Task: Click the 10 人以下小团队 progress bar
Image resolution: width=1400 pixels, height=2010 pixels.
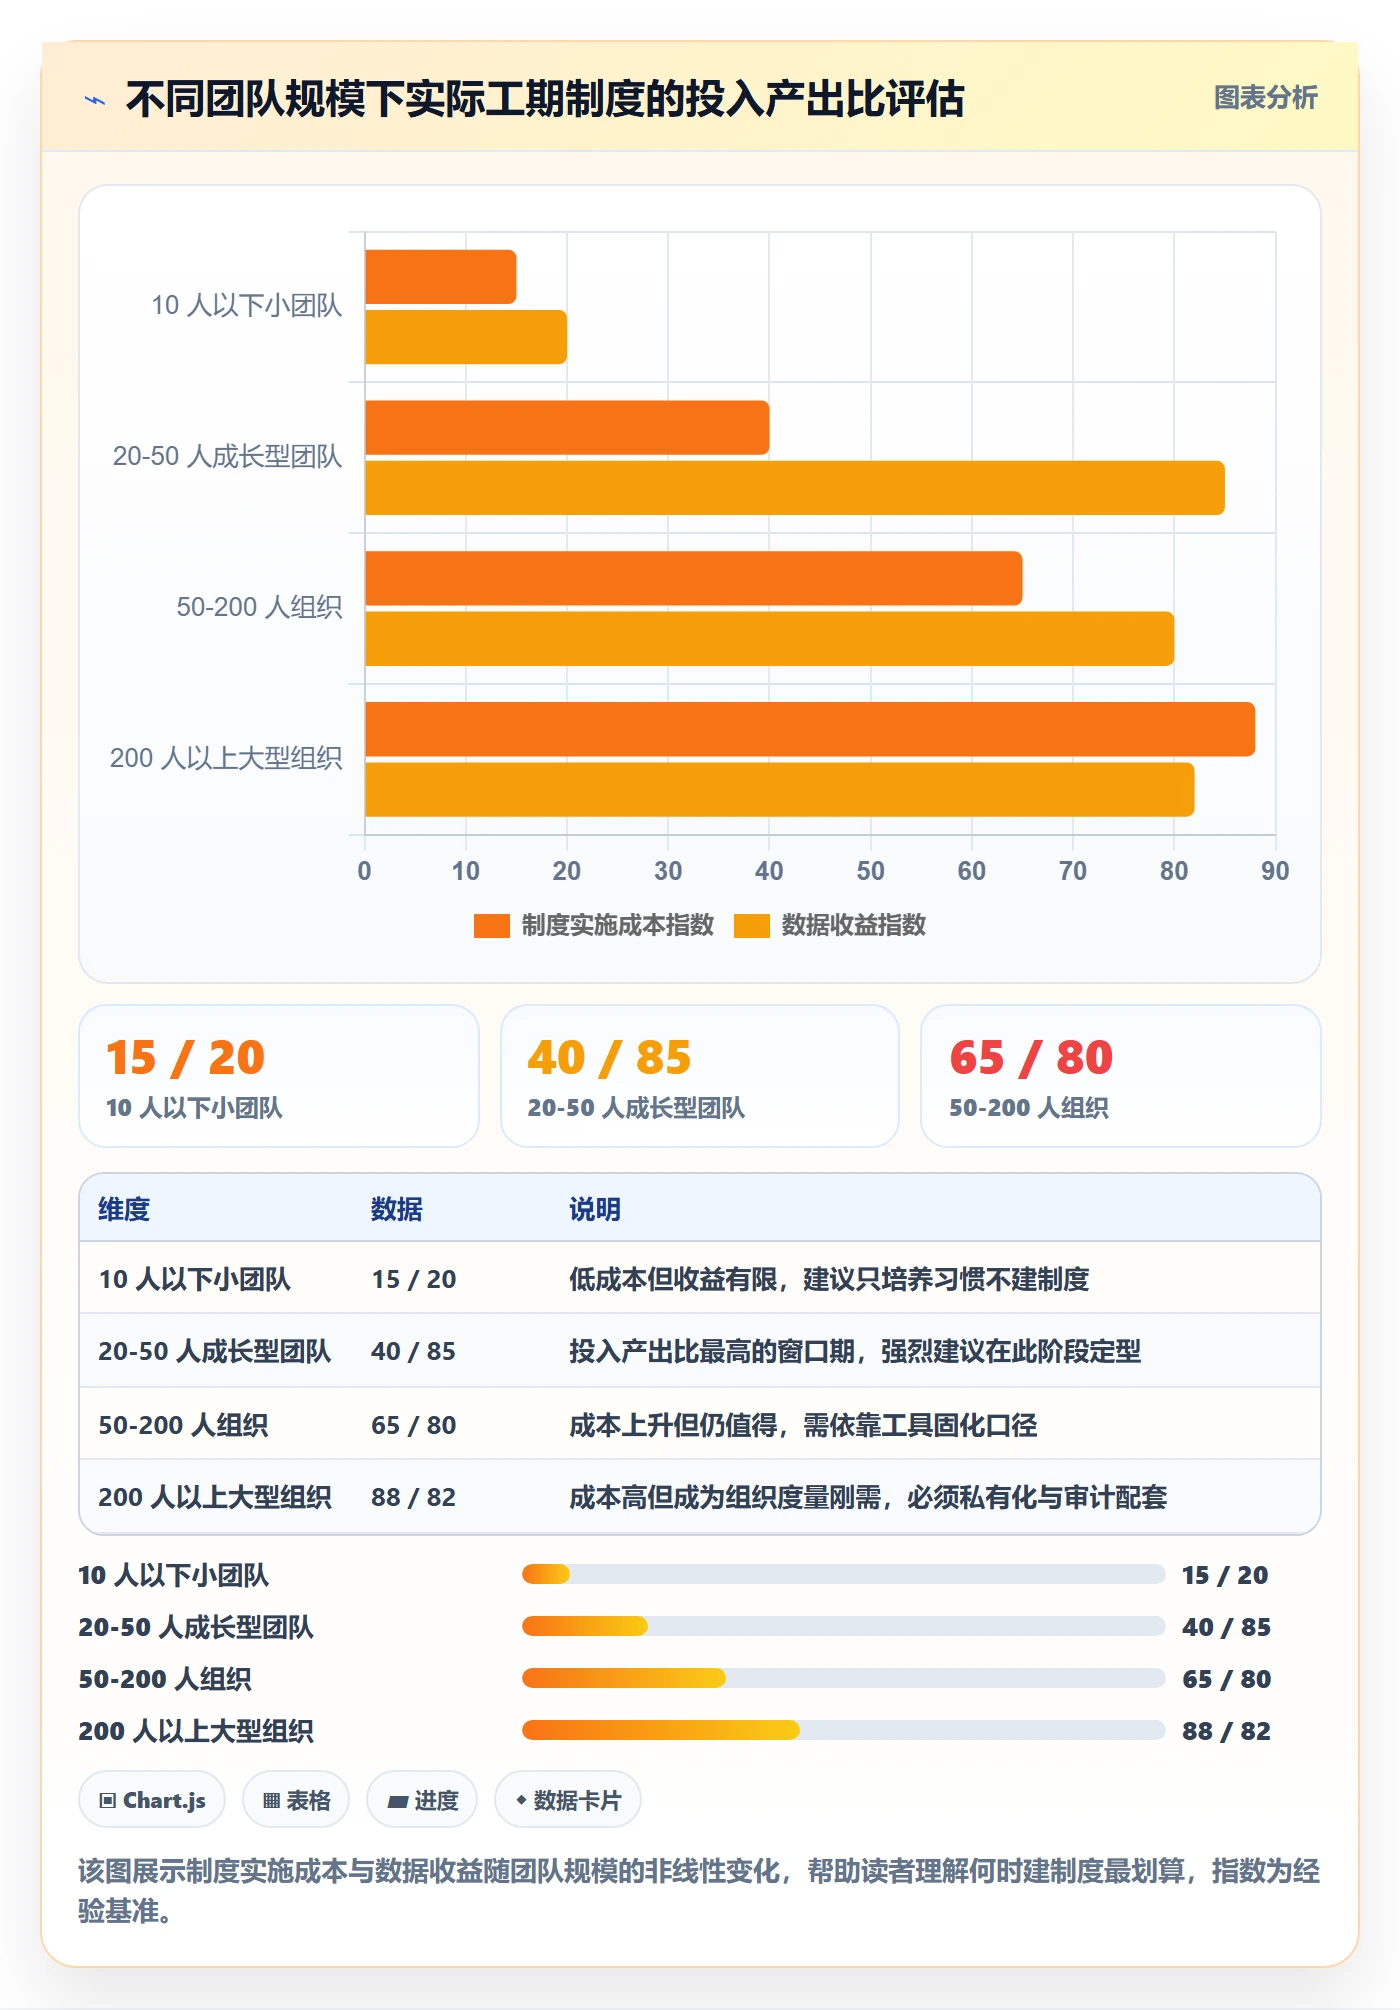Action: coord(843,1574)
